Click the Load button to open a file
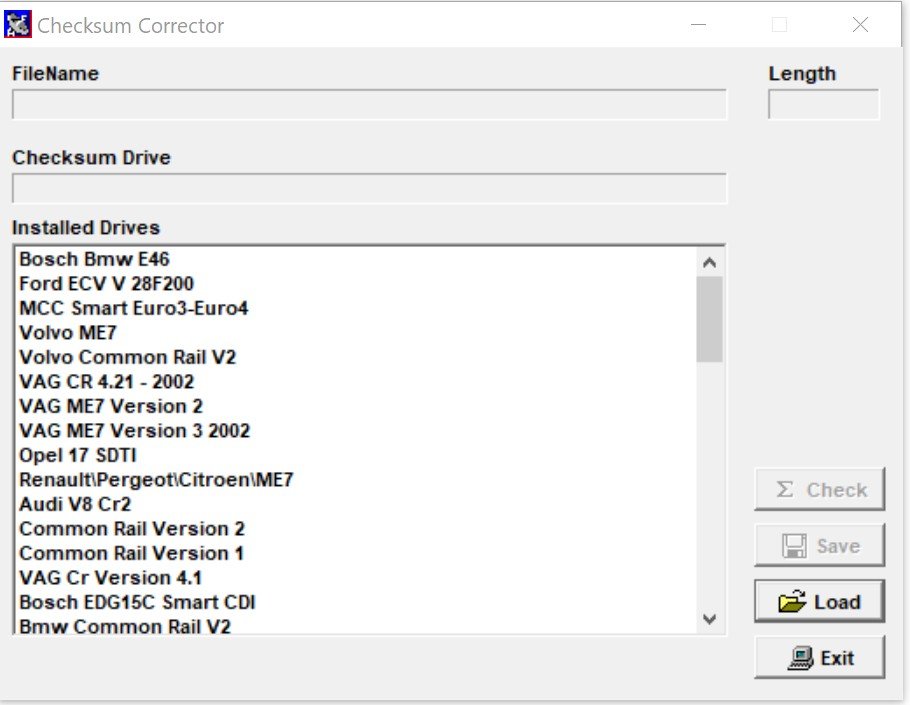 (819, 601)
